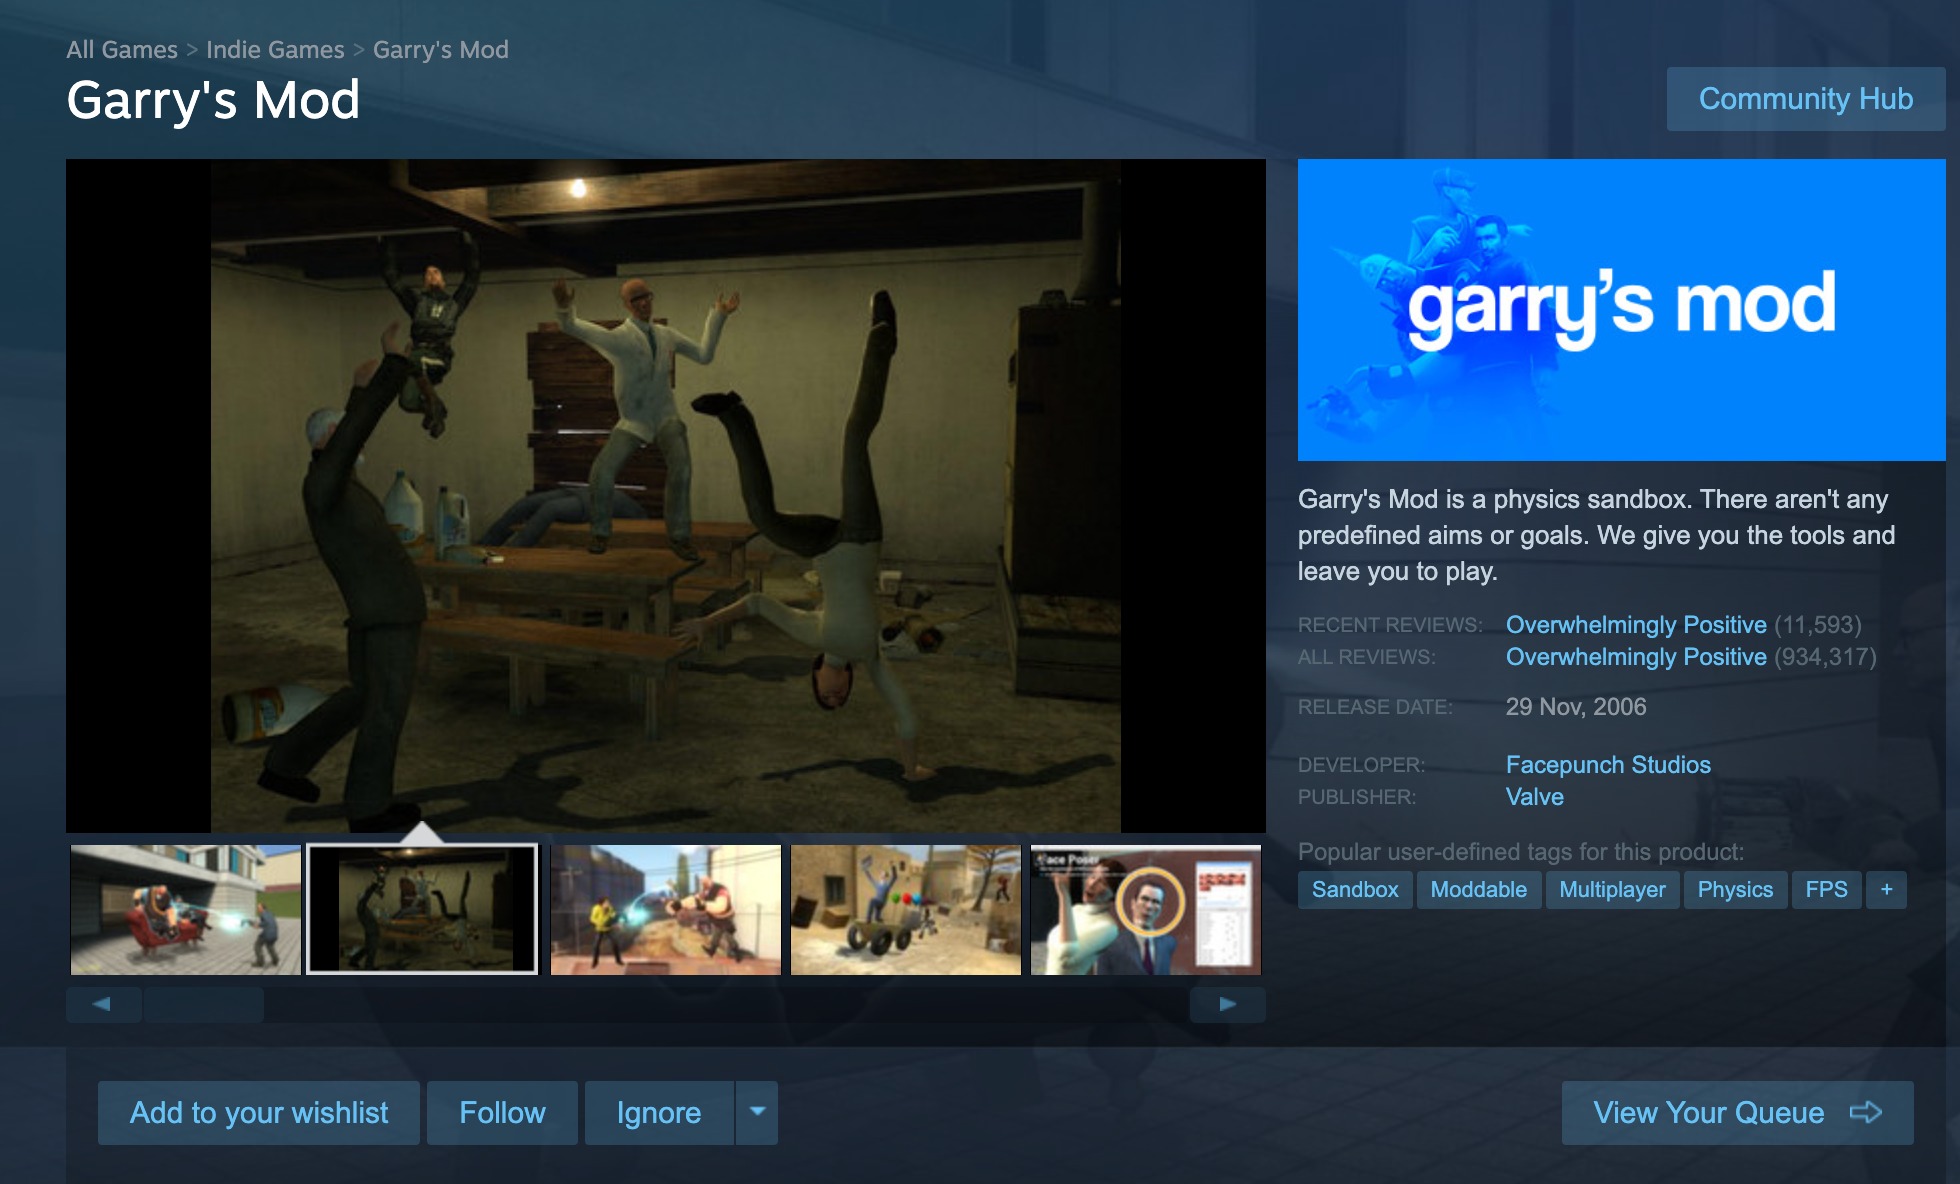This screenshot has width=1960, height=1184.
Task: Click the garry's mod header capsule image
Action: point(1621,309)
